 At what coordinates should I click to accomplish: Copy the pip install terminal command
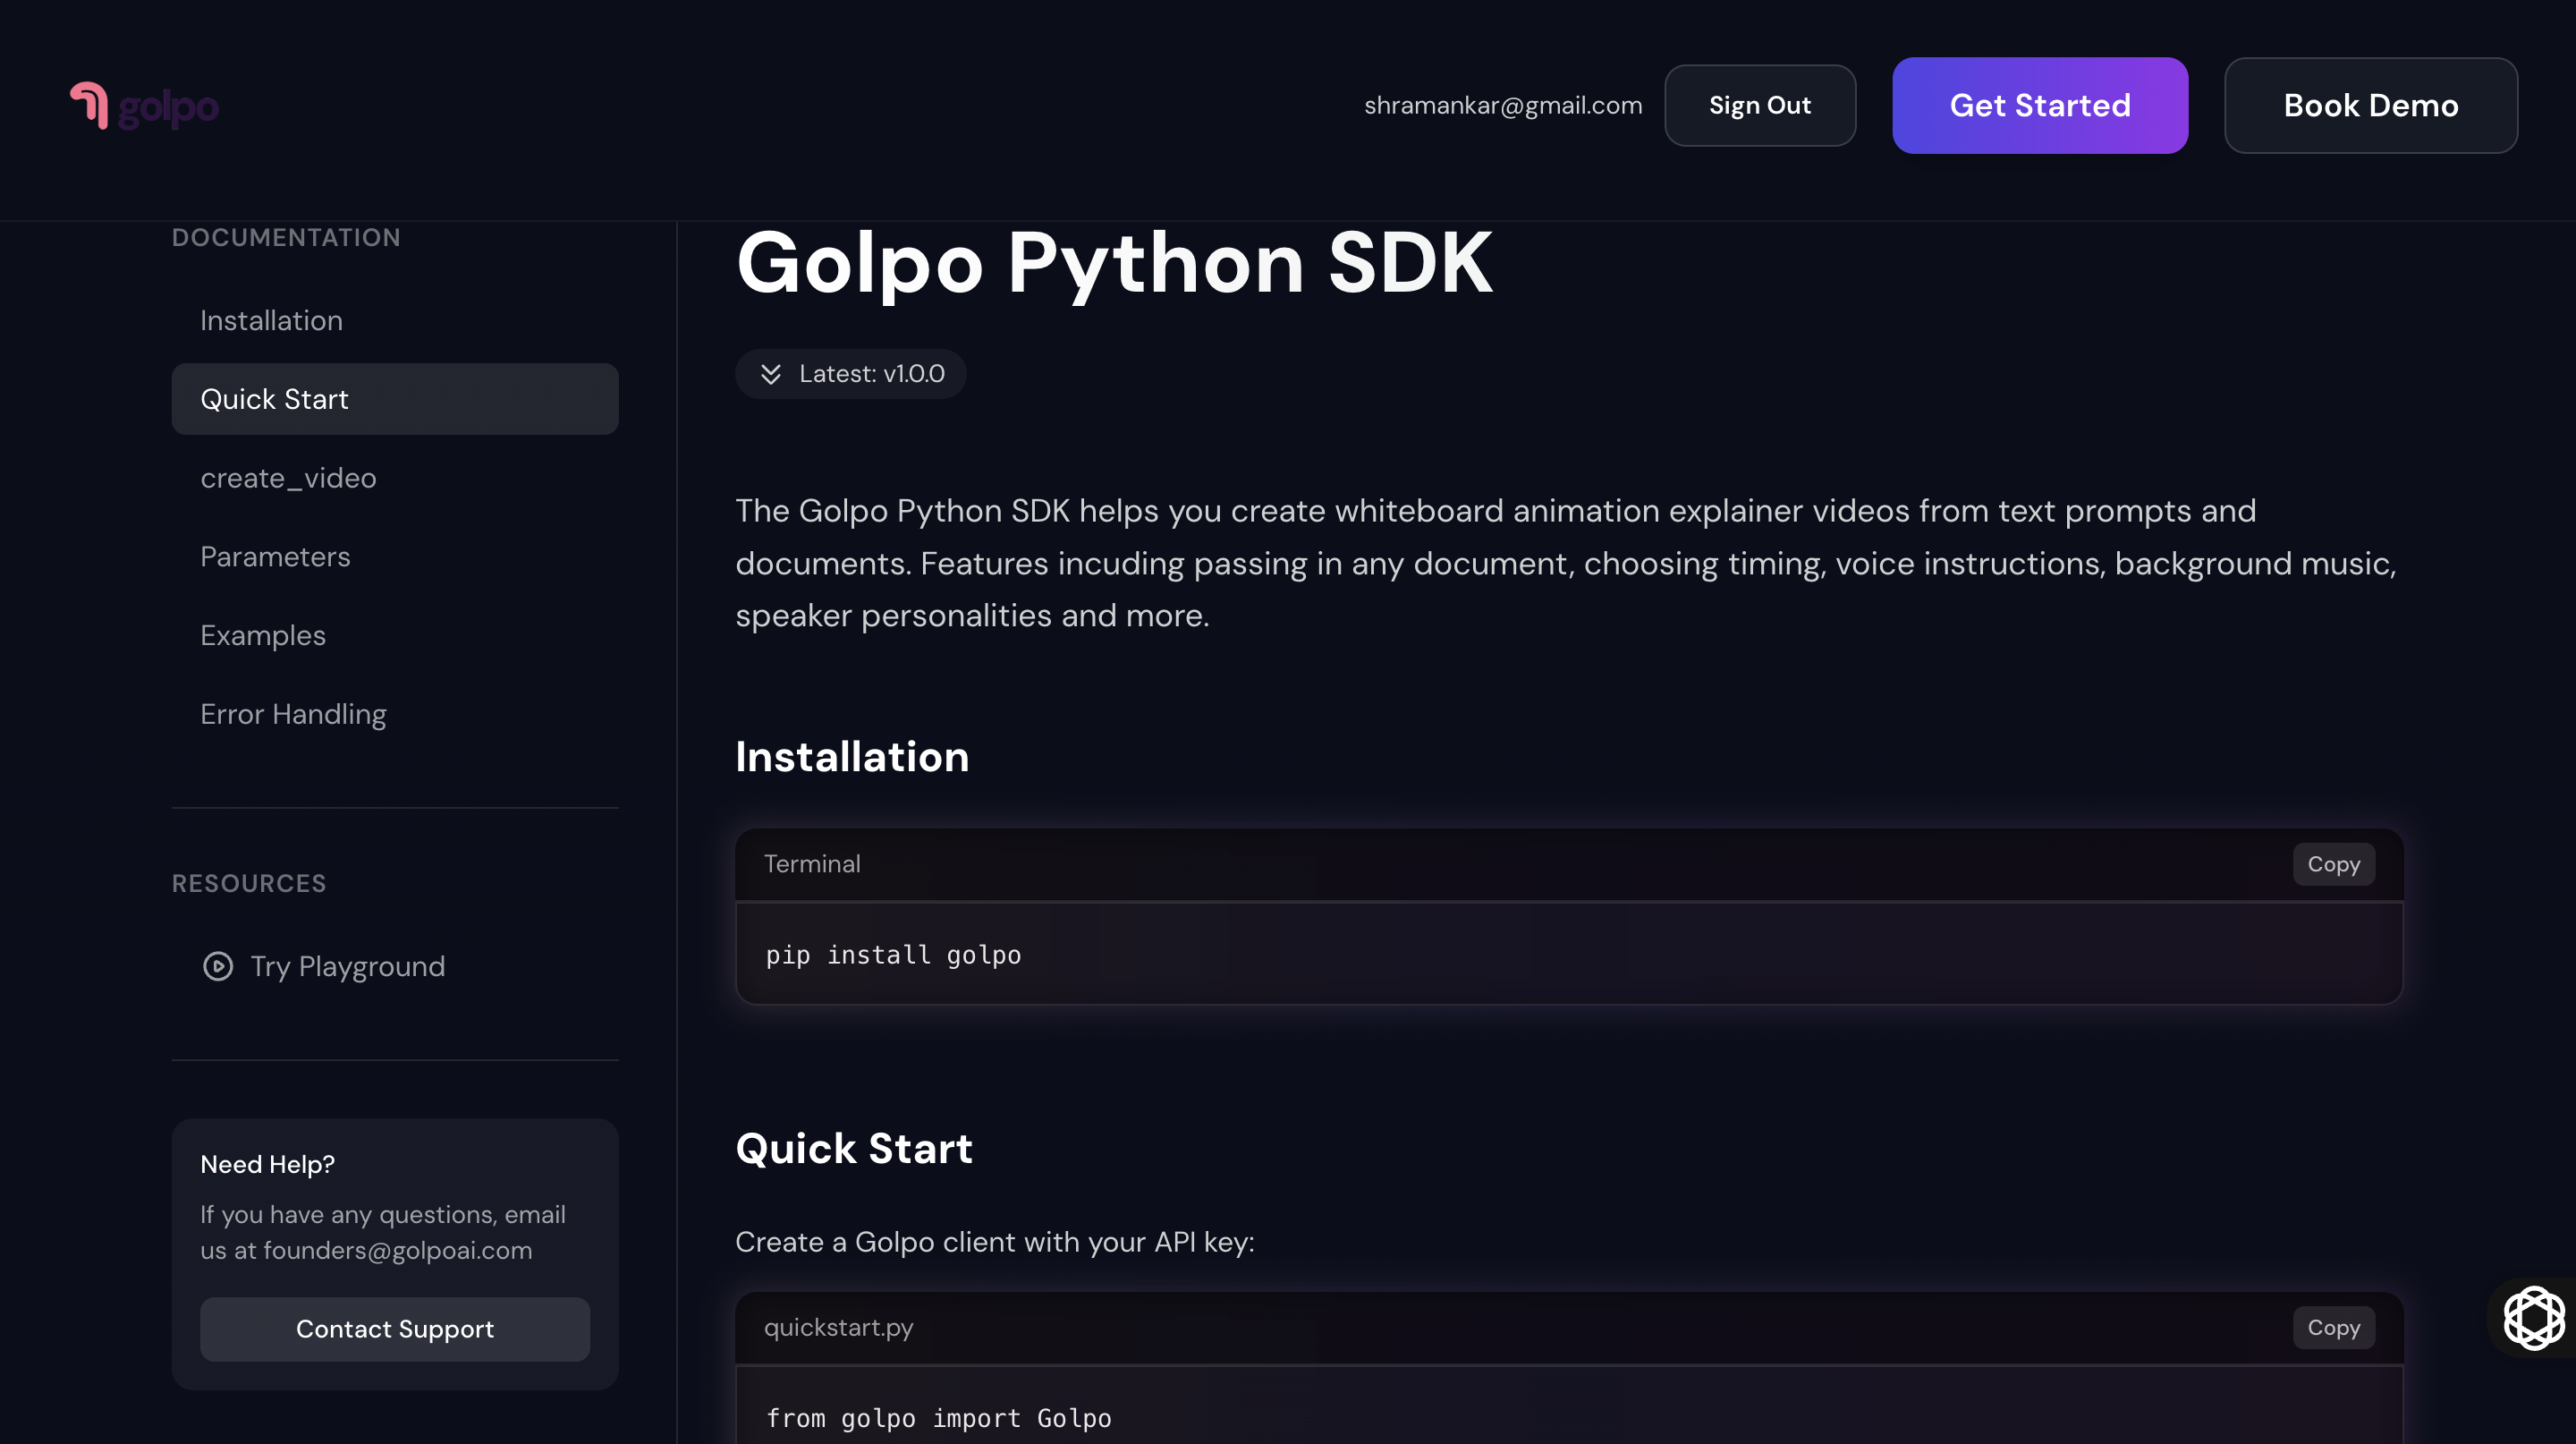pos(2332,864)
